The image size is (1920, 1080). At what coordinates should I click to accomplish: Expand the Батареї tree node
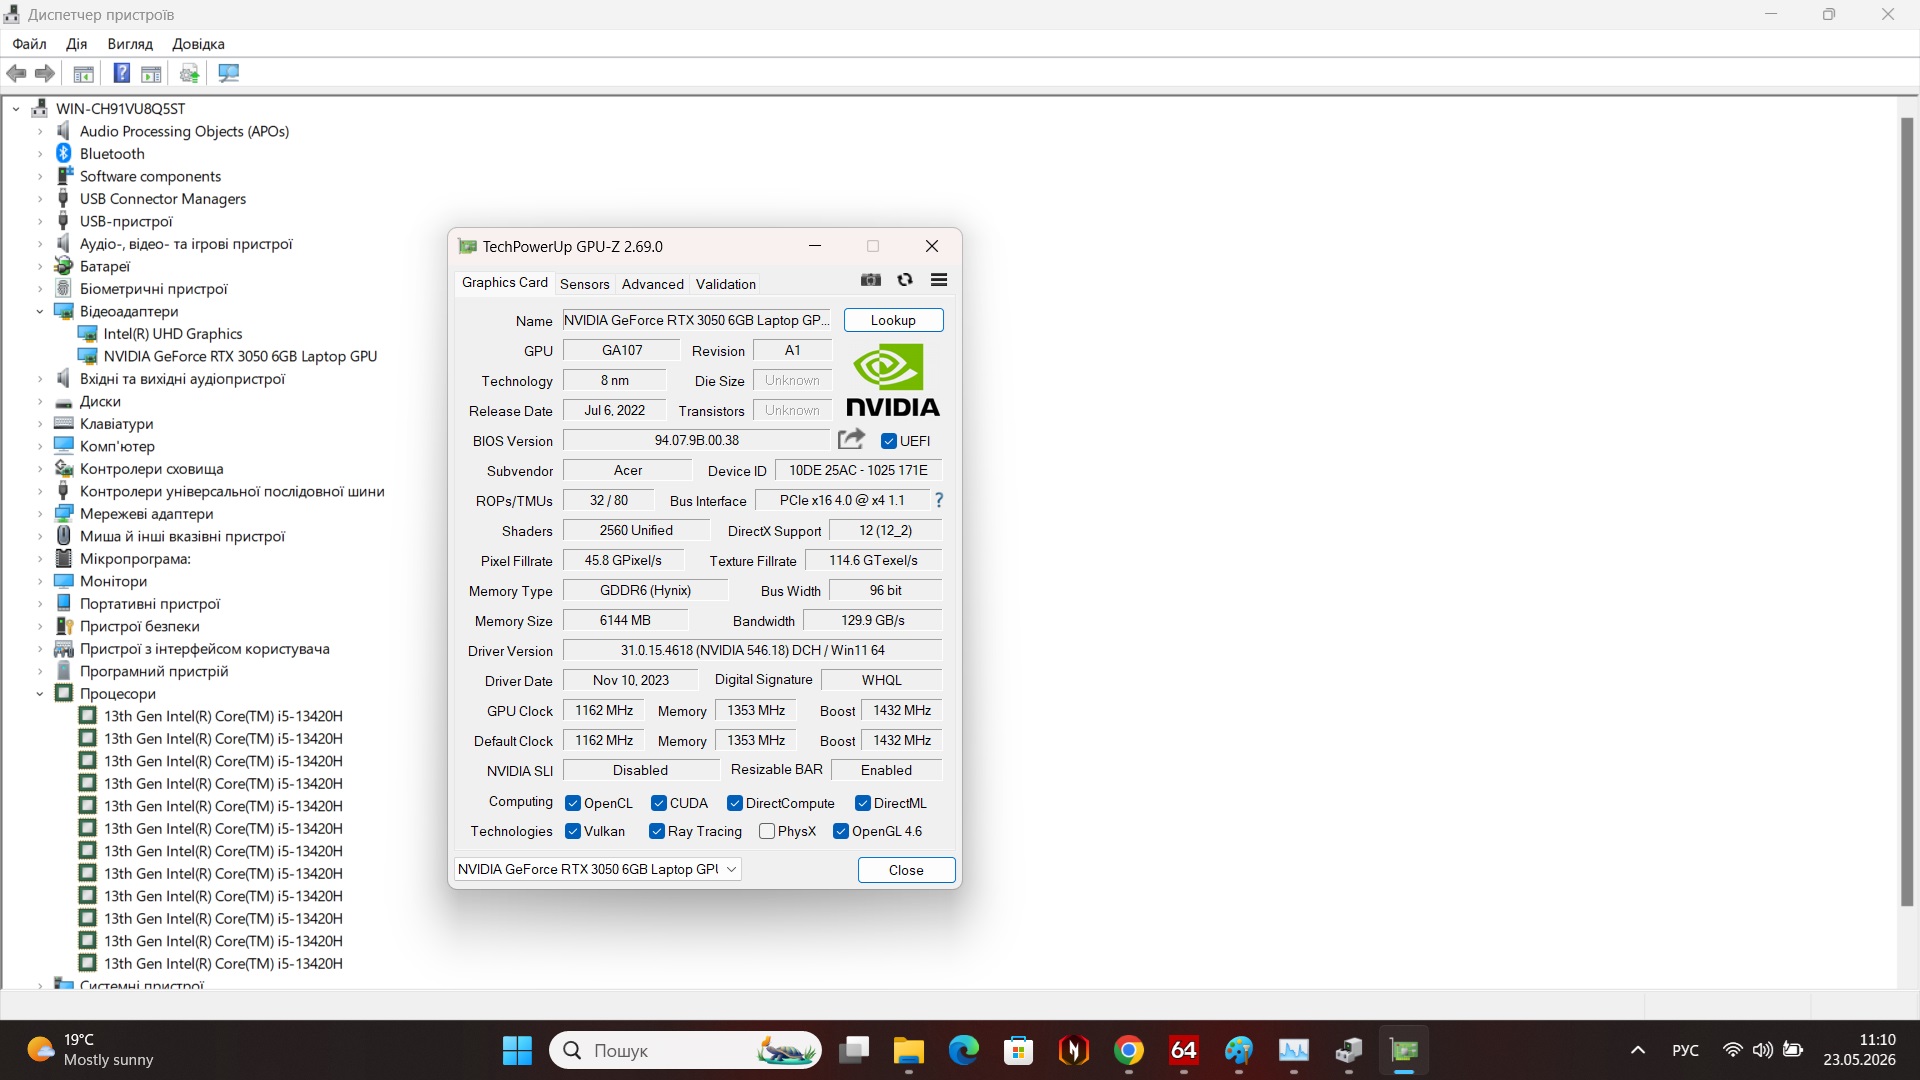(x=40, y=266)
